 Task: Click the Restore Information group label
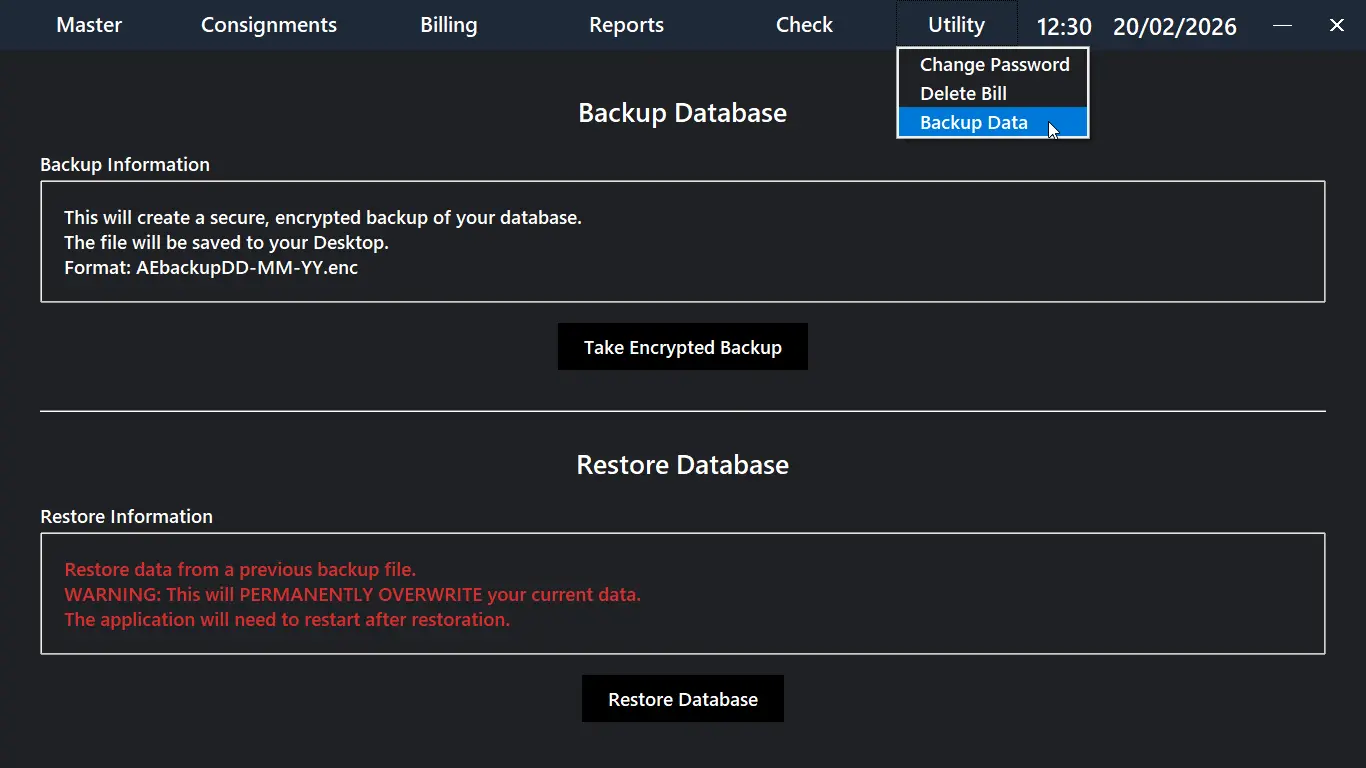pyautogui.click(x=126, y=517)
